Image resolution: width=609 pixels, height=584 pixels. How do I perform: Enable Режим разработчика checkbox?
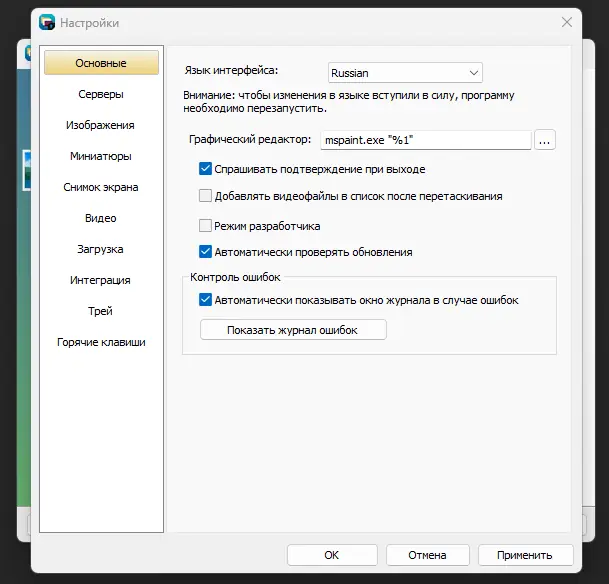coord(205,226)
